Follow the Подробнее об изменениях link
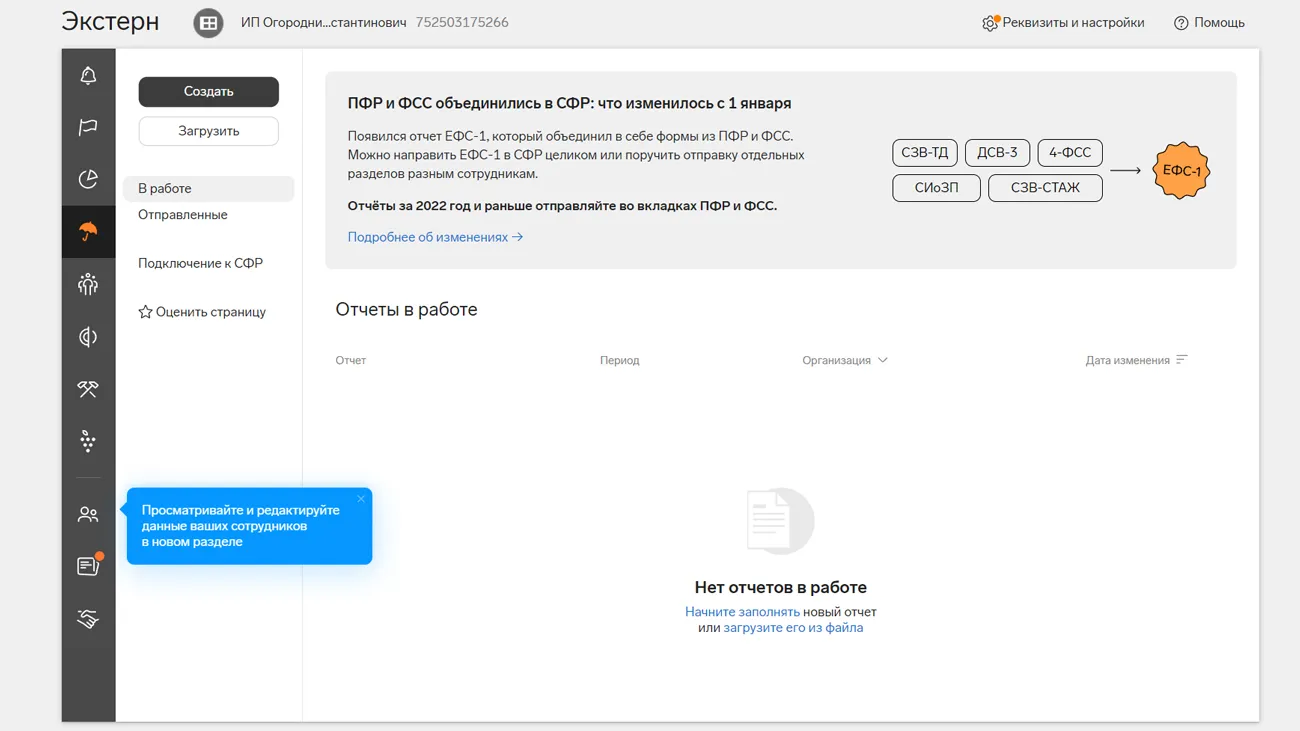This screenshot has width=1300, height=731. (x=435, y=237)
